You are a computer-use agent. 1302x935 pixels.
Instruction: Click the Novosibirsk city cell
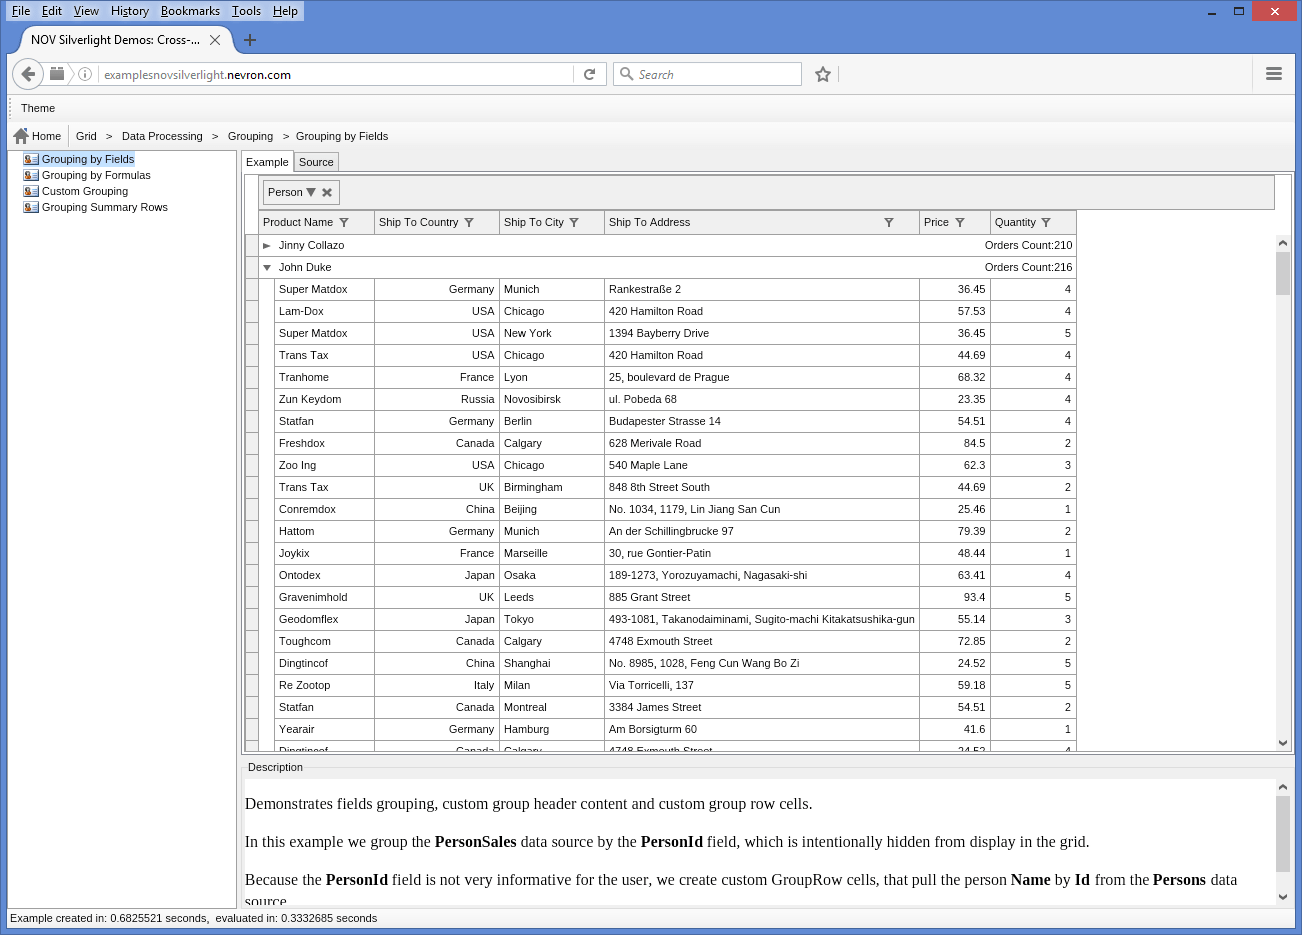pos(552,399)
